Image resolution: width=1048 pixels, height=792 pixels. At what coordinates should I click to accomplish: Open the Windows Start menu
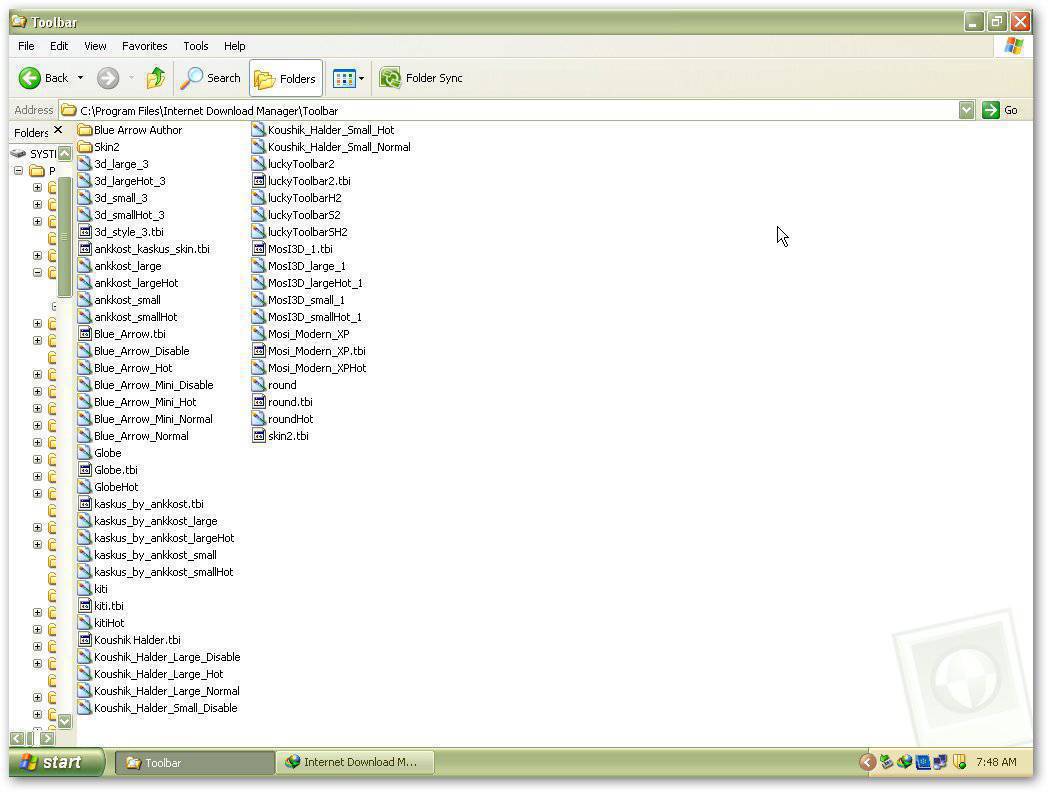point(56,763)
